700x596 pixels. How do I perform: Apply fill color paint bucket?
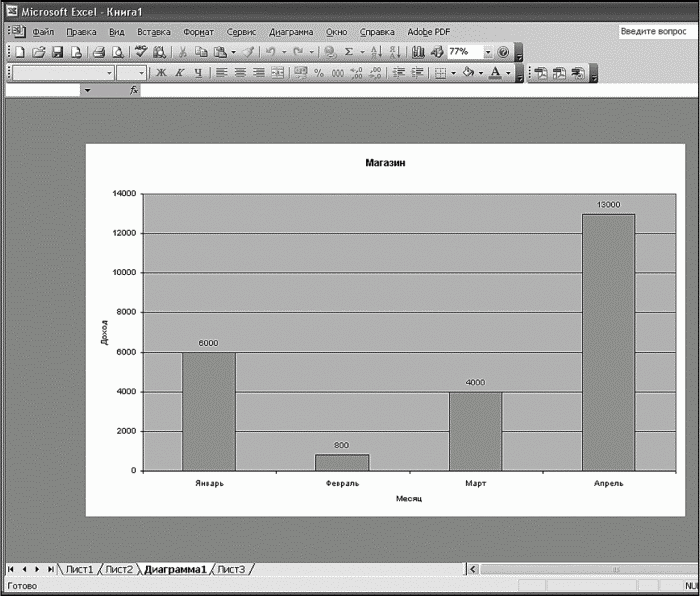point(468,72)
